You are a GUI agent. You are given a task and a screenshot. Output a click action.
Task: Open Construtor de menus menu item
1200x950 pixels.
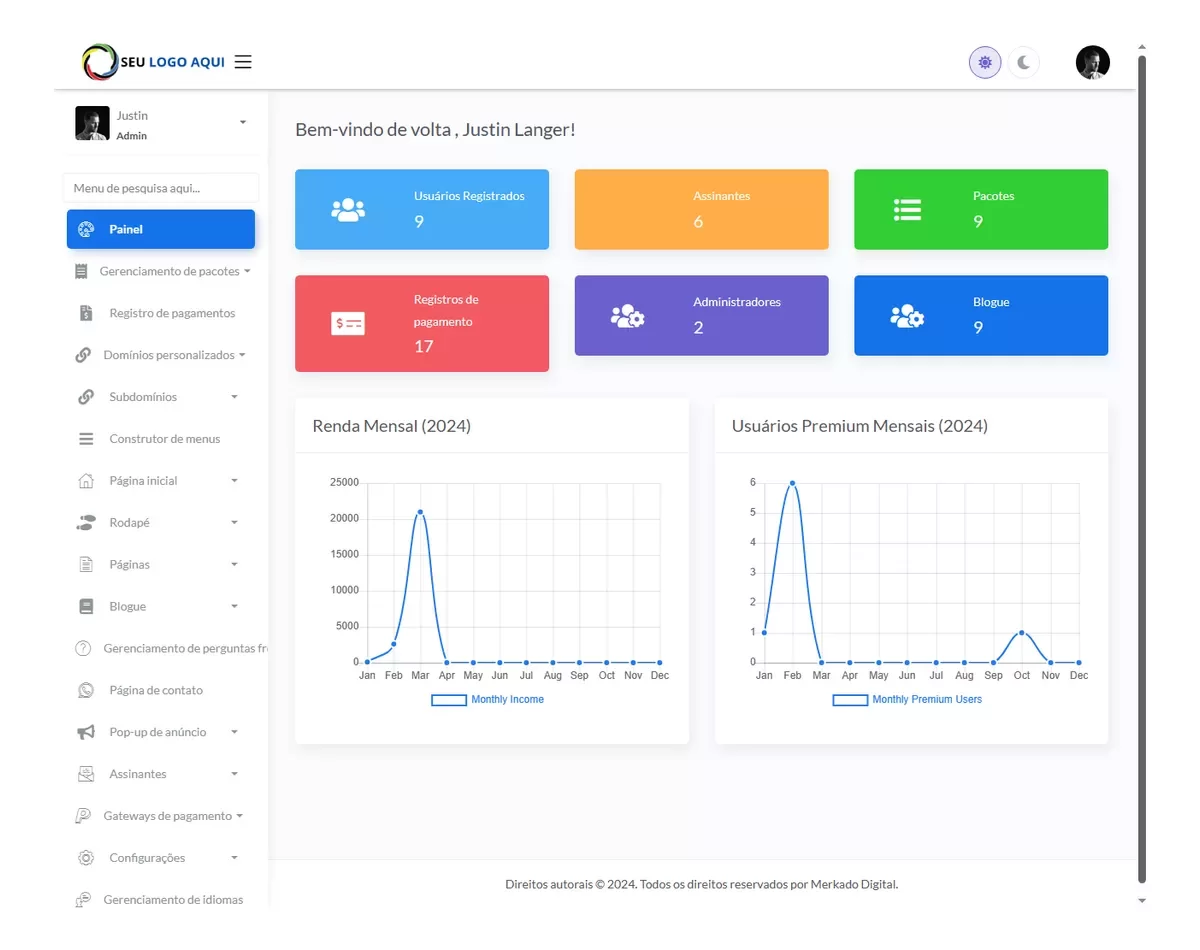tap(164, 439)
